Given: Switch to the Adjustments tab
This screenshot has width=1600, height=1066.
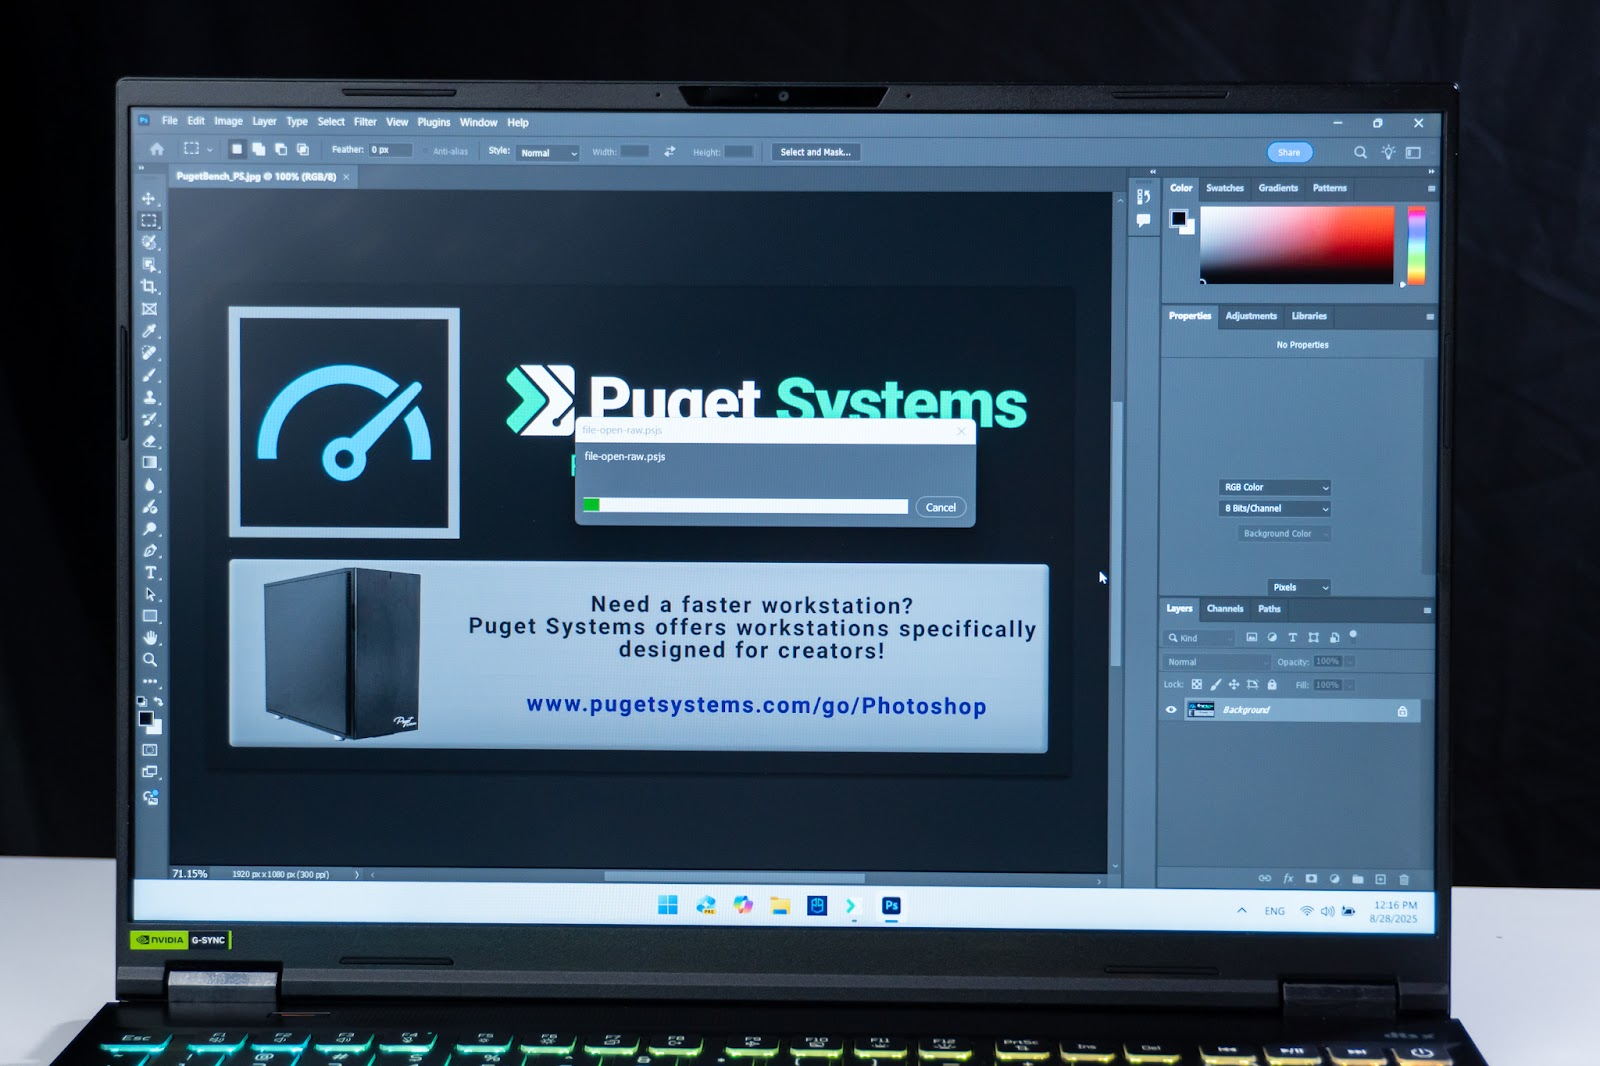Looking at the screenshot, I should pyautogui.click(x=1251, y=316).
